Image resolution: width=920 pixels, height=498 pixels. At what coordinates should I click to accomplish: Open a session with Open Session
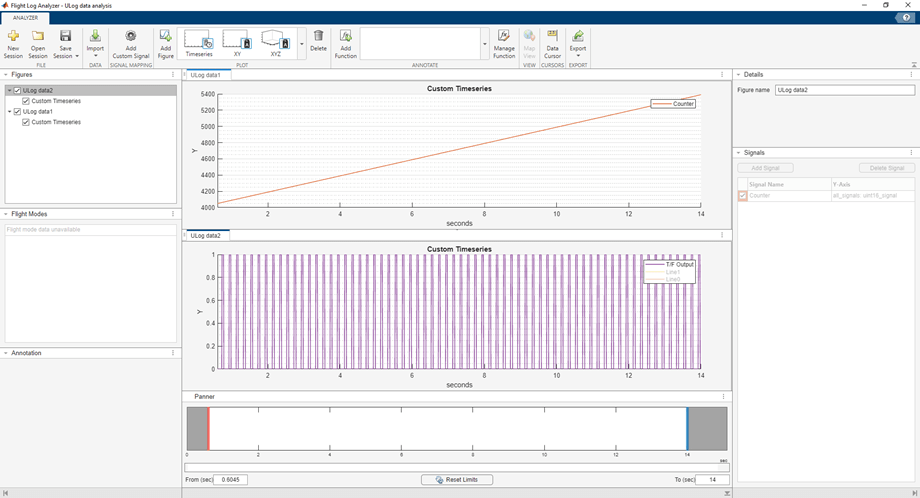tap(38, 37)
